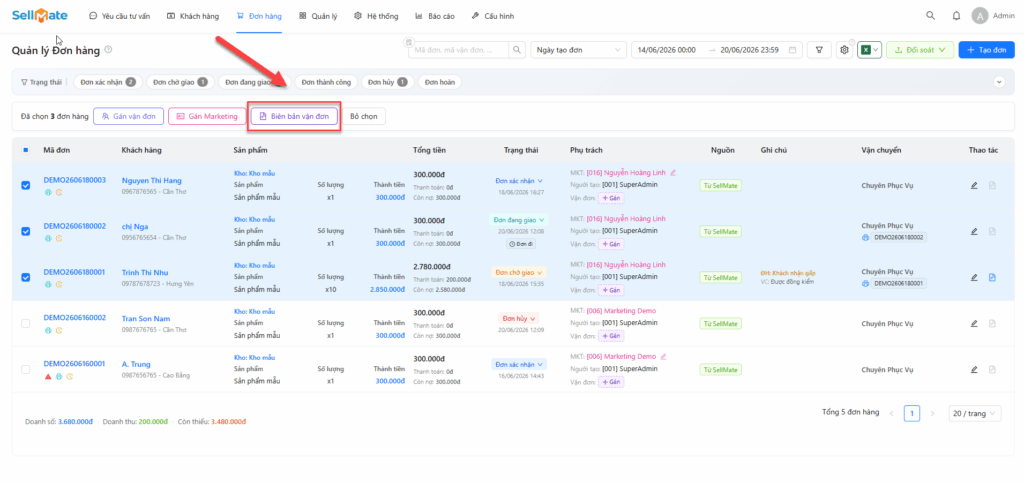
Task: Edit order DEMO2606180003 with pencil icon
Action: click(974, 185)
